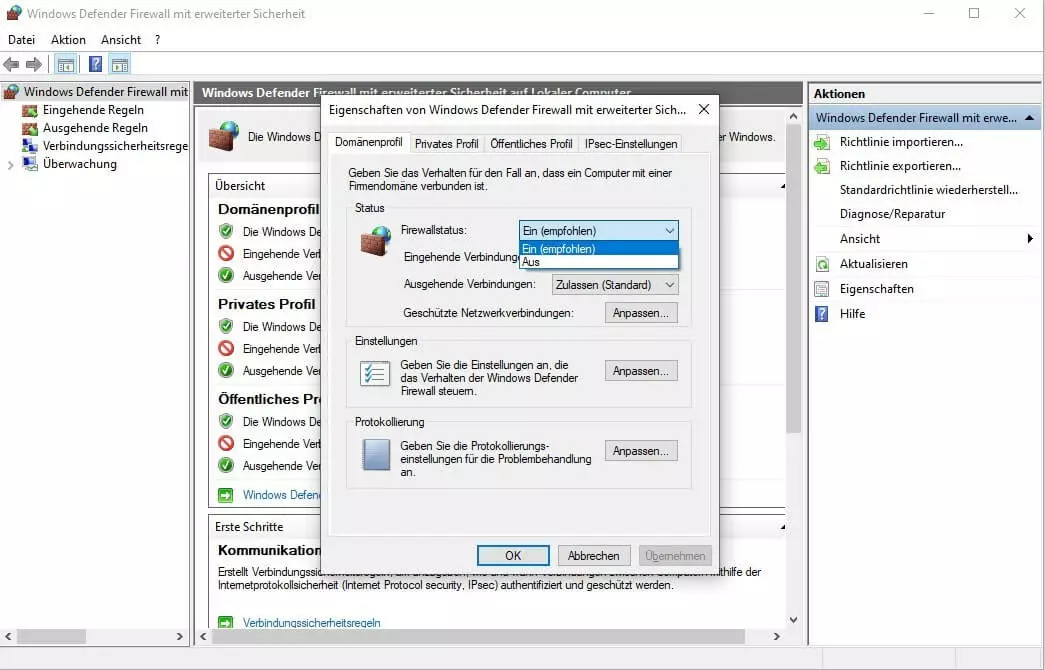Switch to IPsec-Einstellungen tab
This screenshot has height=670, width=1045.
click(630, 143)
